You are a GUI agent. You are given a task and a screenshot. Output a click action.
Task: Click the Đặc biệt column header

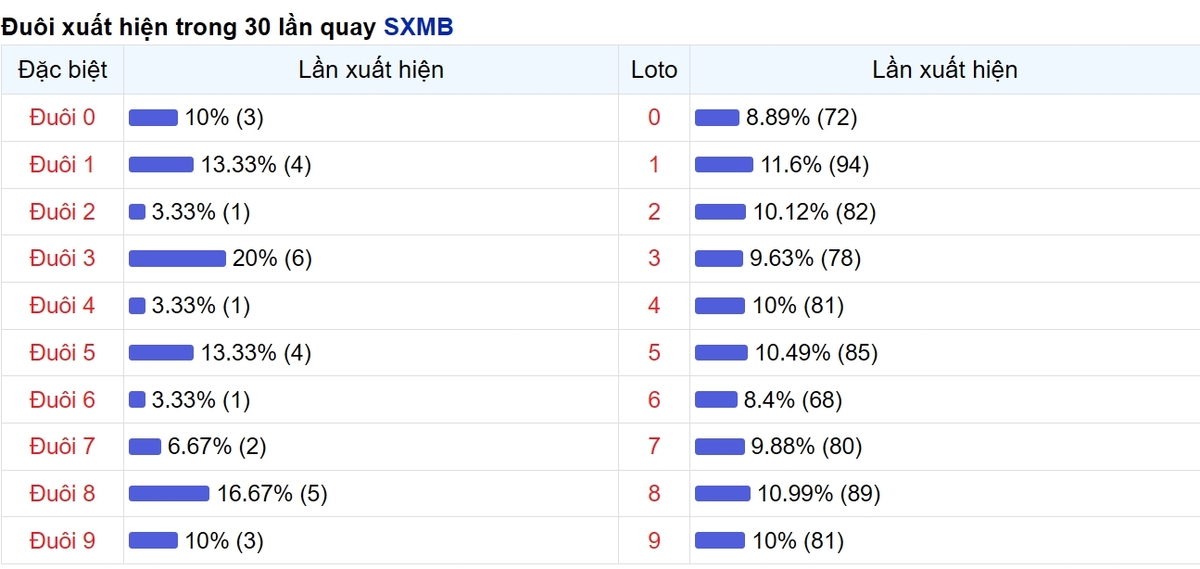click(x=62, y=70)
